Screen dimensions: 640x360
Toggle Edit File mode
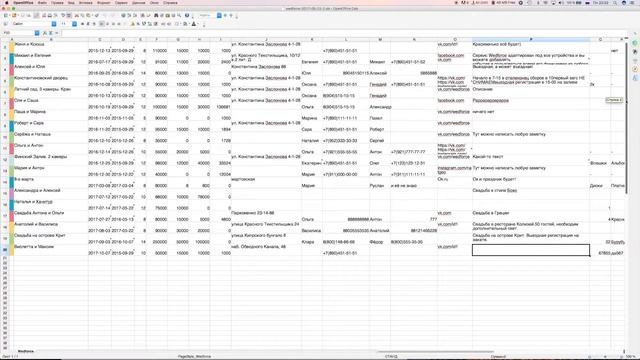pos(36,16)
